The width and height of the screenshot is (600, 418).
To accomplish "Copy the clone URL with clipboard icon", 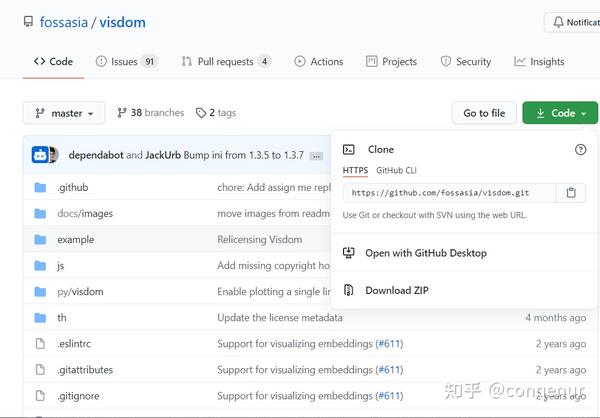I will (571, 193).
